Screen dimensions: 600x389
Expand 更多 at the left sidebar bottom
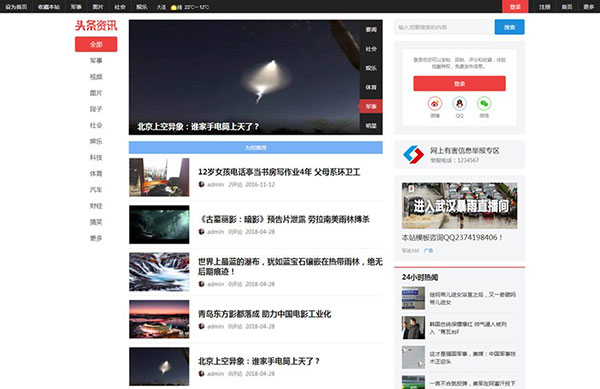pos(96,238)
